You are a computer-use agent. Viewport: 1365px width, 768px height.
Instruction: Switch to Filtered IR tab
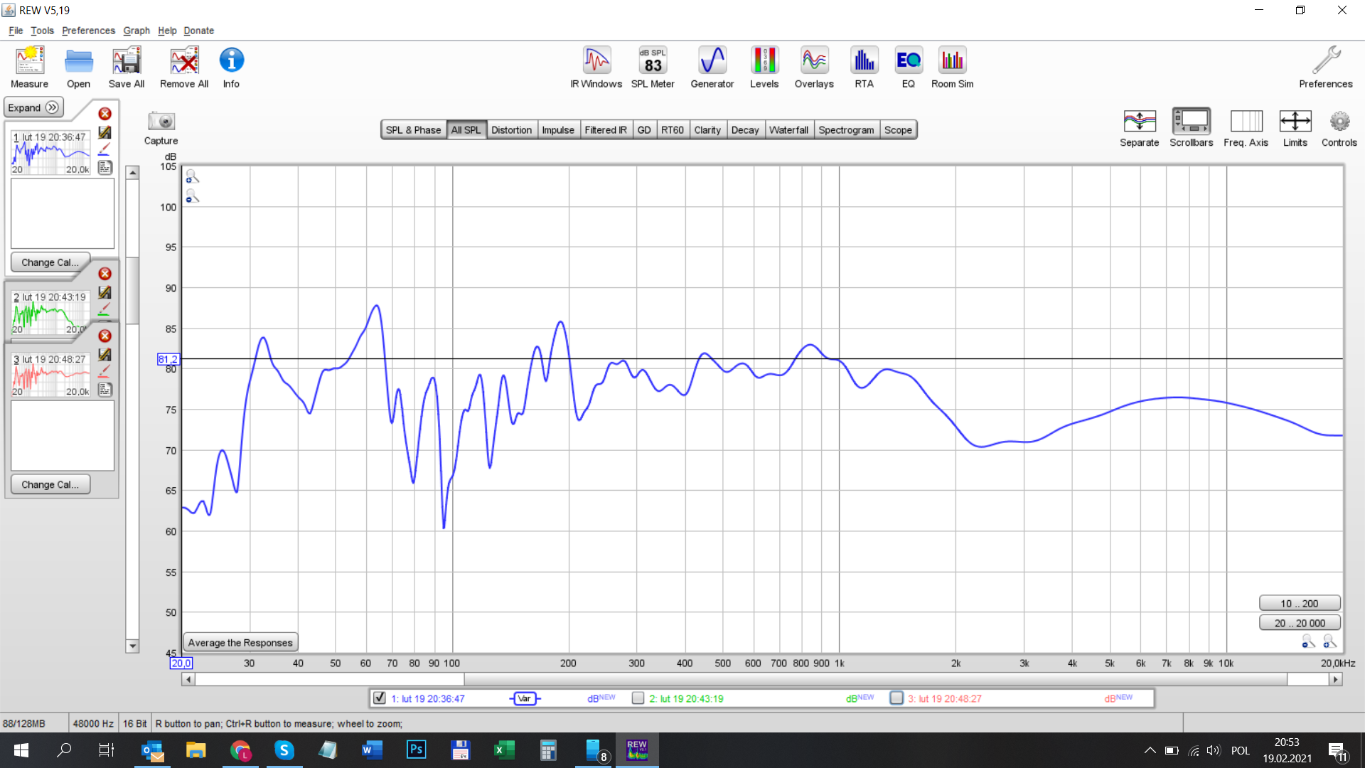click(606, 130)
